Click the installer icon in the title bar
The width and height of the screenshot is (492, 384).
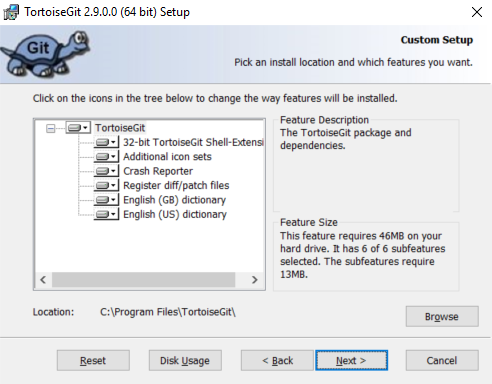tap(11, 12)
